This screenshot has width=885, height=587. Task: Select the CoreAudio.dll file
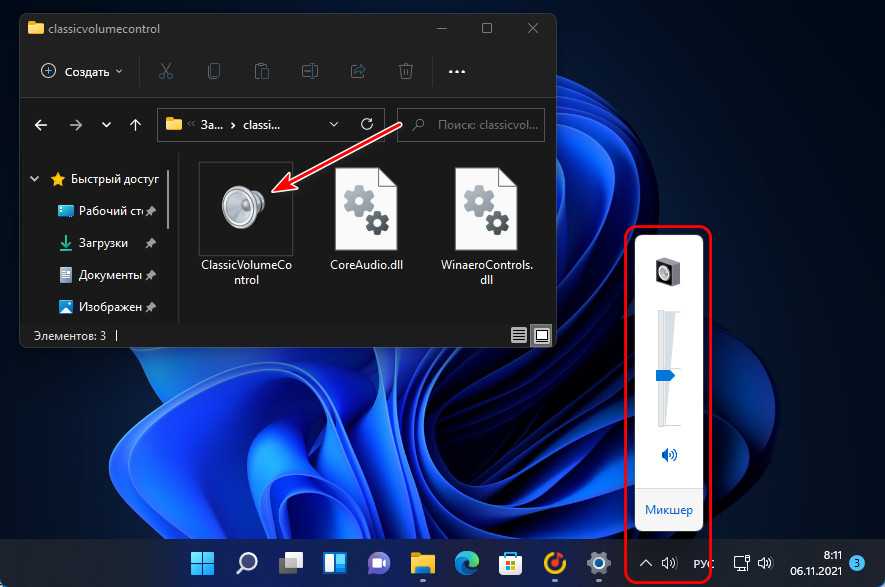[366, 208]
